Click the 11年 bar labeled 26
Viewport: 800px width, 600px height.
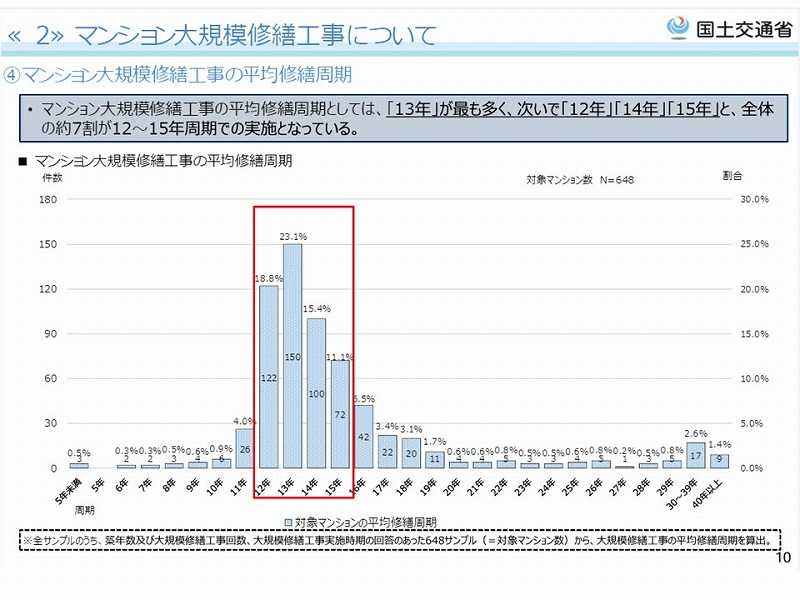click(245, 448)
